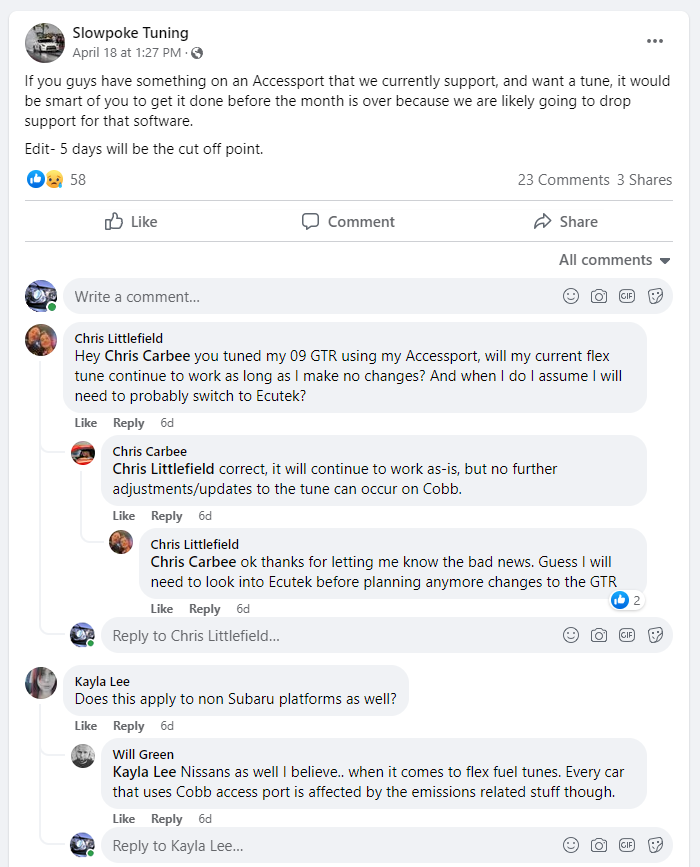Image resolution: width=700 pixels, height=867 pixels.
Task: Click the sticker icon in Reply to Chris Littlefield box
Action: (x=655, y=635)
